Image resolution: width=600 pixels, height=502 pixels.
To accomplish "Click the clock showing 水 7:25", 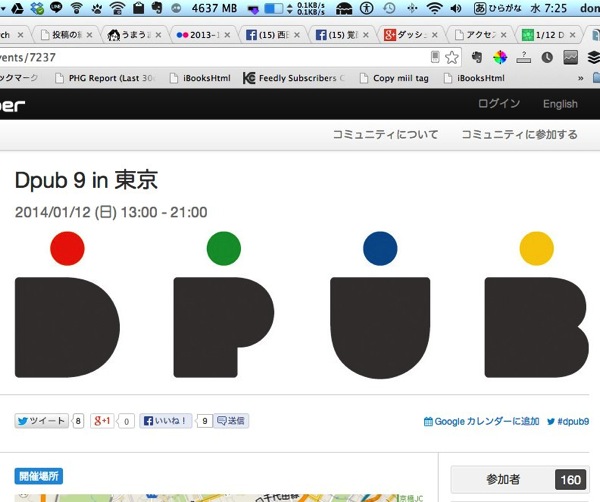I will click(548, 8).
